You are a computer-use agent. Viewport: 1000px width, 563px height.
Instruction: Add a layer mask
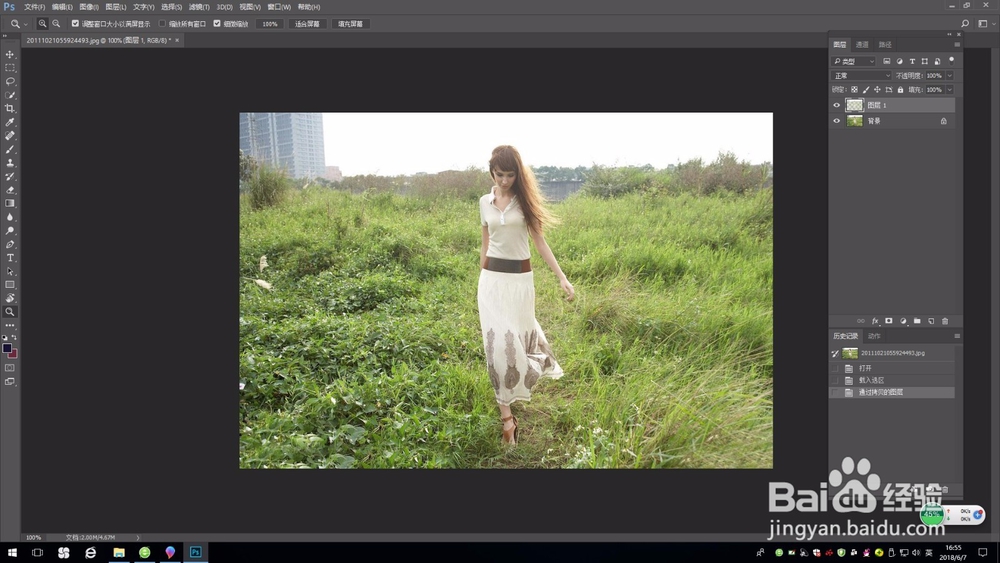(x=888, y=321)
